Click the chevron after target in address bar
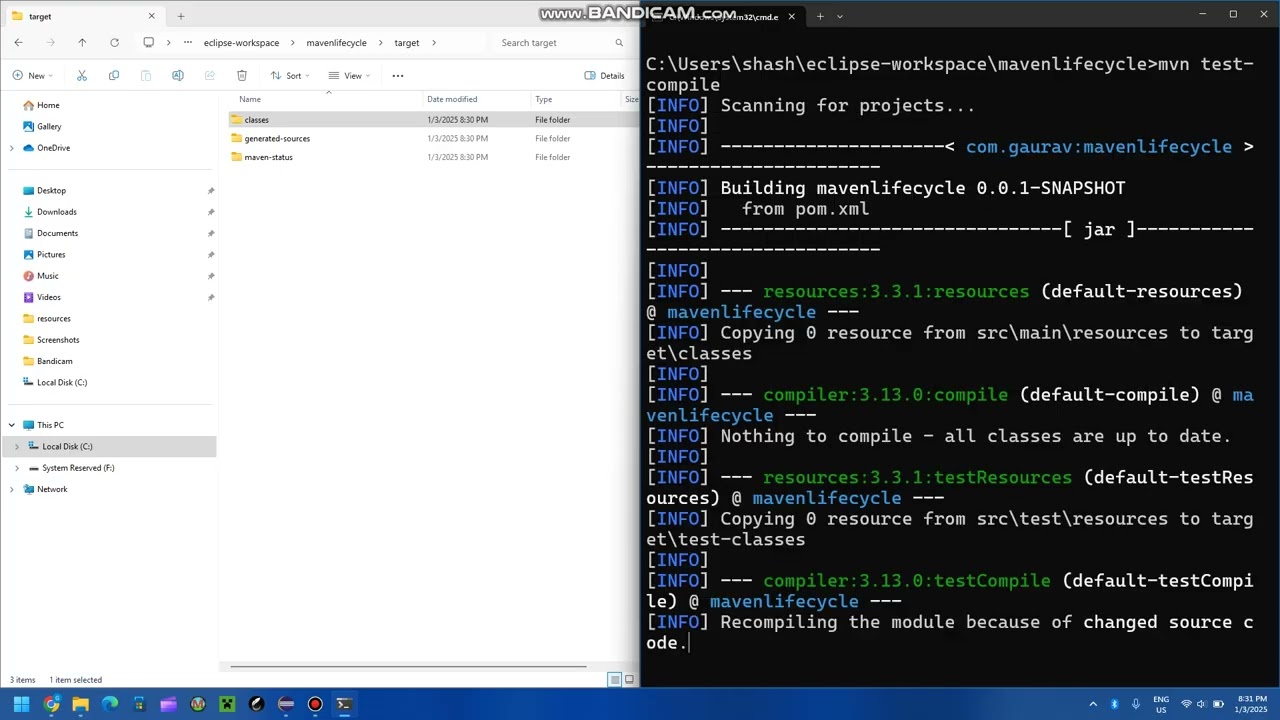The image size is (1280, 720). point(434,43)
